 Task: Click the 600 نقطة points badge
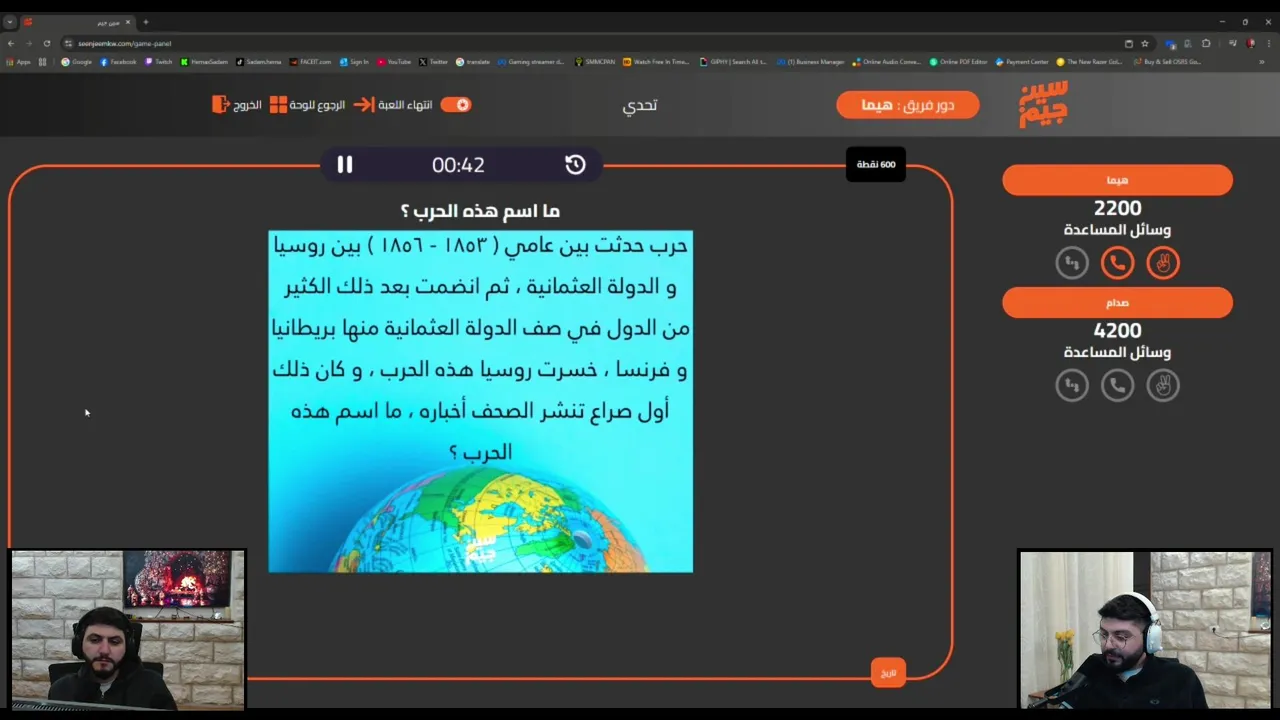876,164
